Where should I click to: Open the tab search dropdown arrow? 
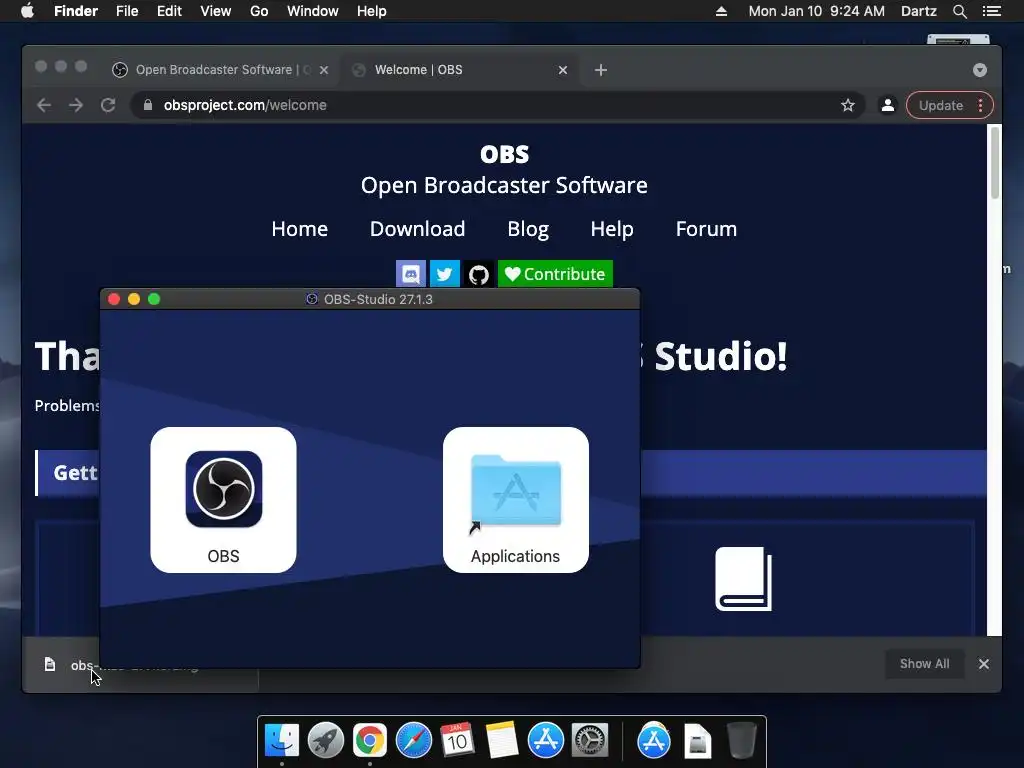click(980, 70)
